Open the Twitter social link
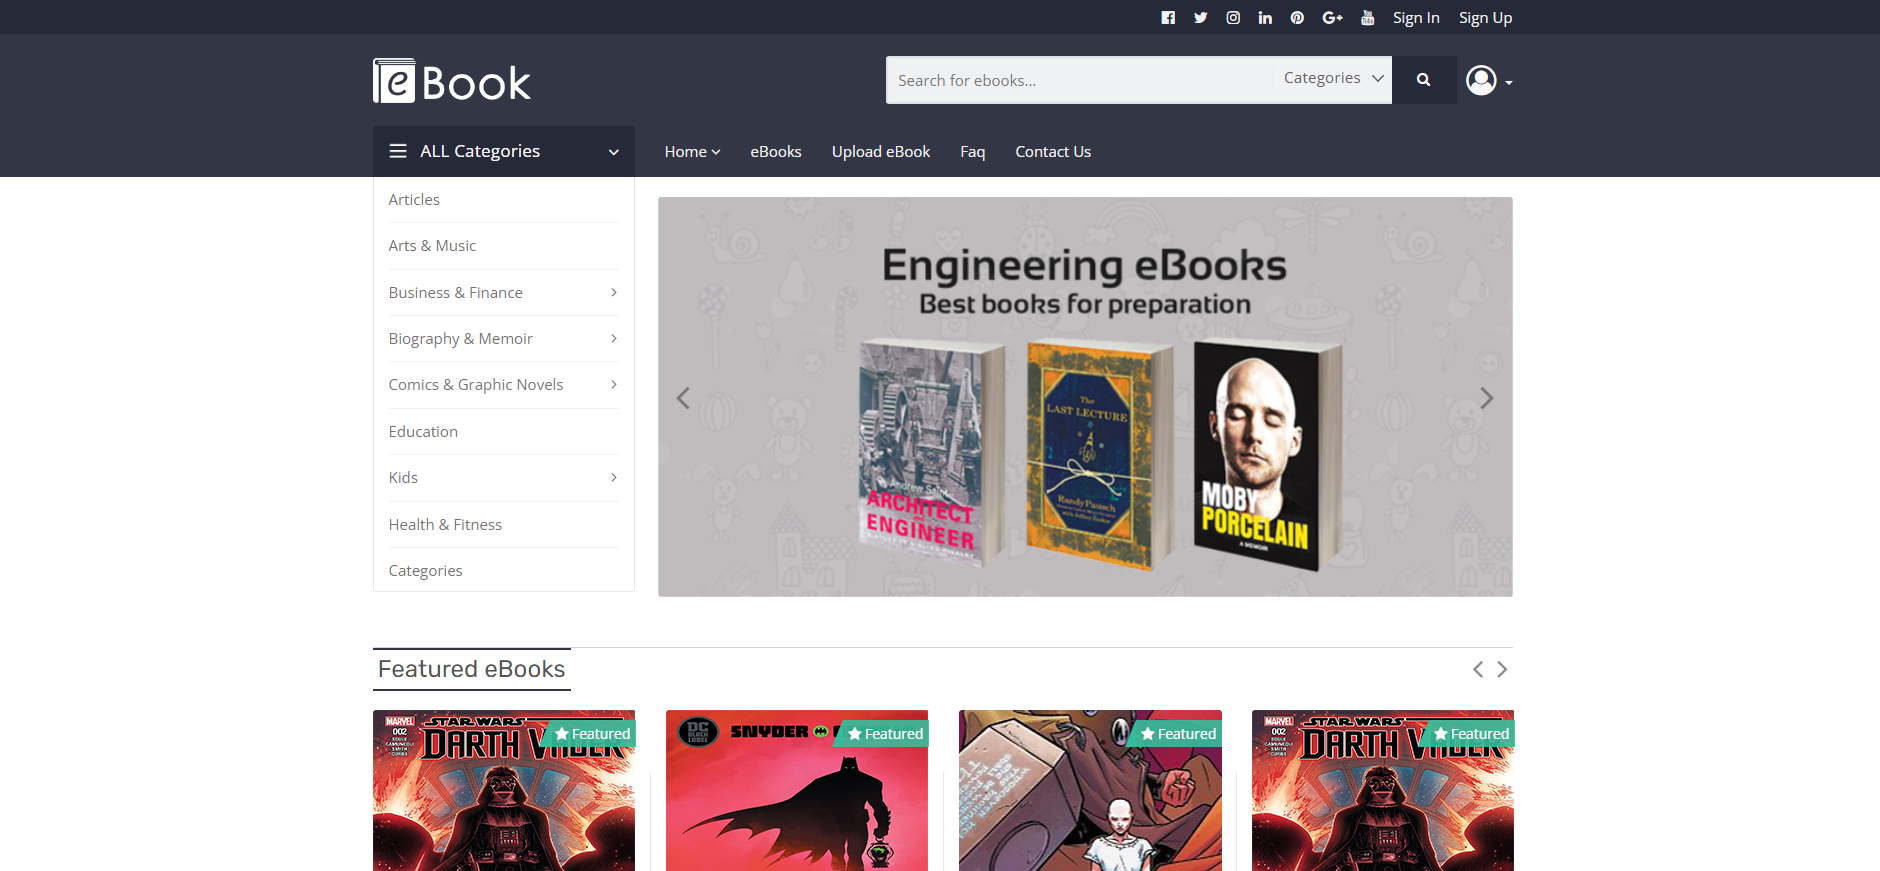 coord(1201,18)
